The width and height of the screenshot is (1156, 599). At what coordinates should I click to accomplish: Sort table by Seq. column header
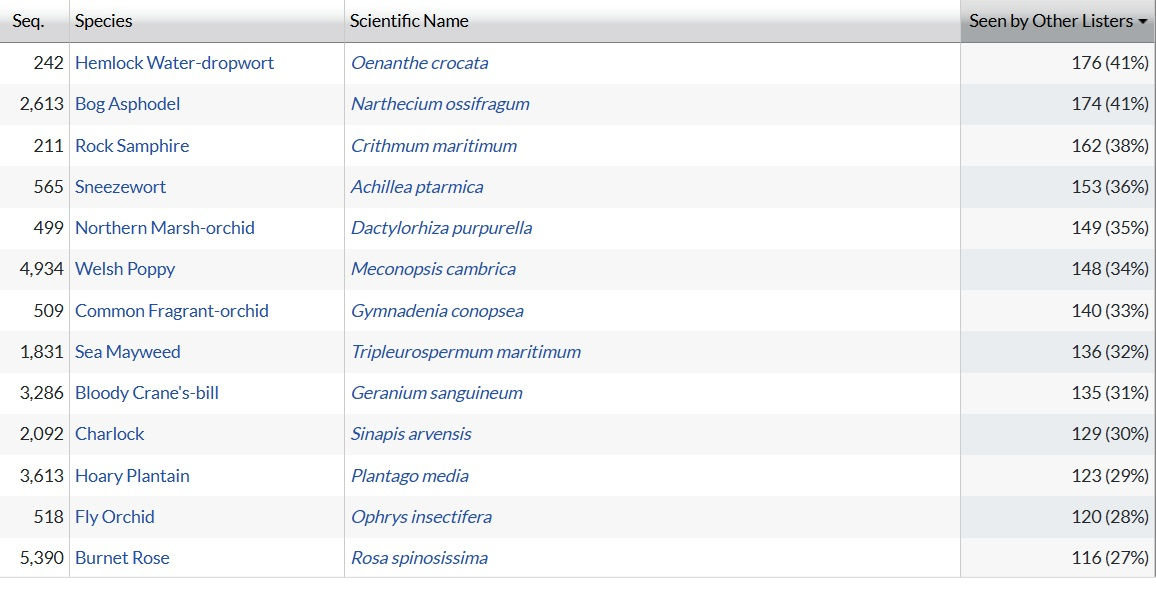point(28,21)
